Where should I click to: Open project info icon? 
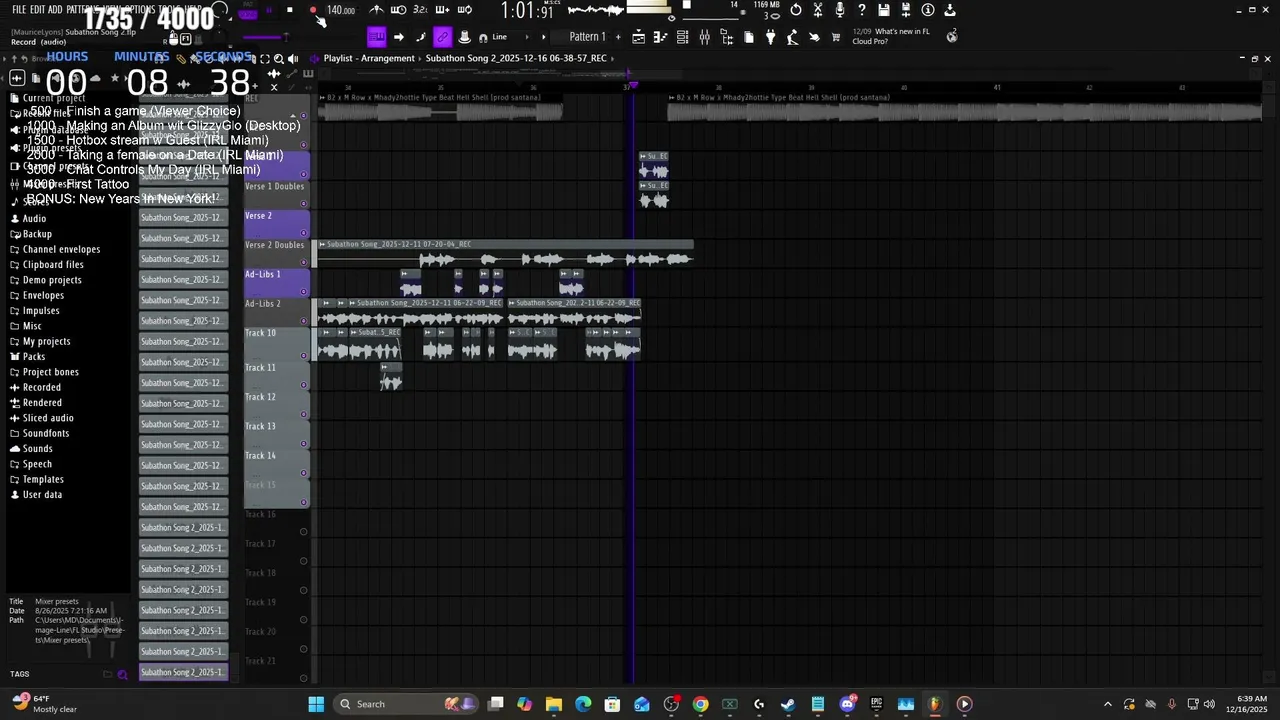(928, 10)
